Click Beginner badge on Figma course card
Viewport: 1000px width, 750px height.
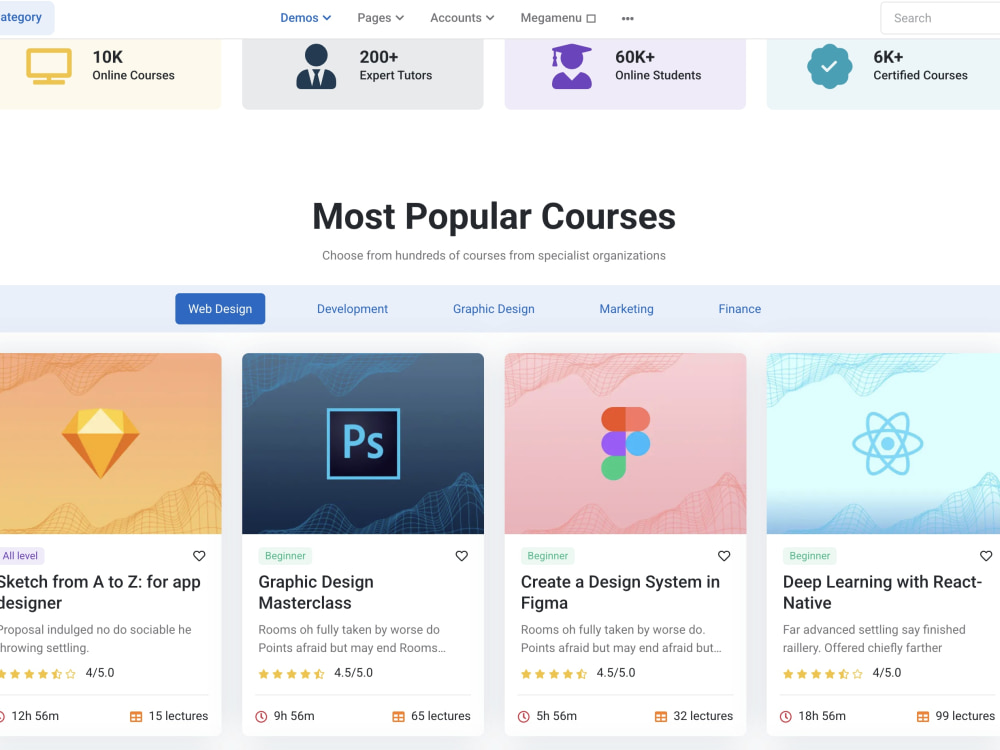(x=547, y=555)
